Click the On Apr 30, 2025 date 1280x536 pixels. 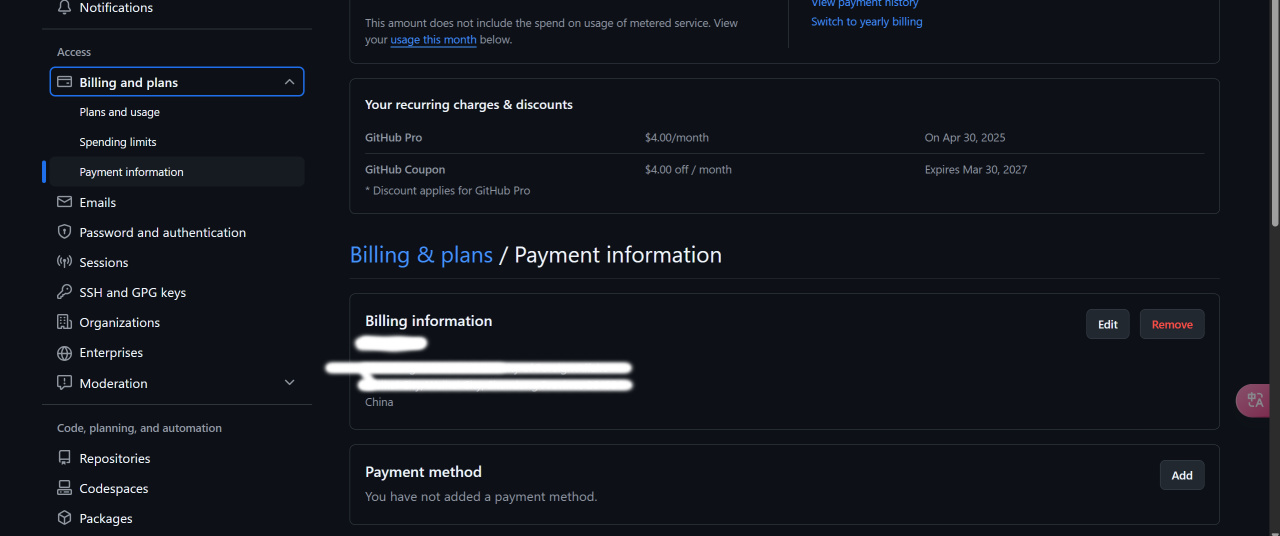pos(965,138)
